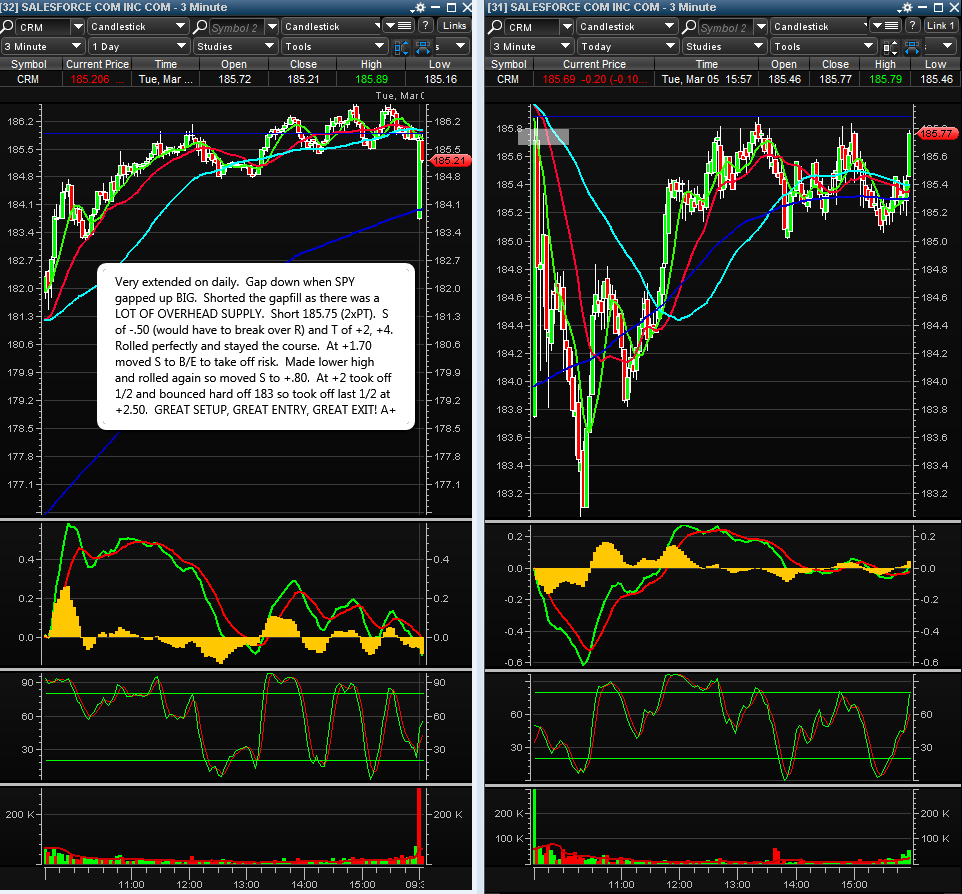The height and width of the screenshot is (894, 962).
Task: Click the Symbol 2 search magnifier in window [32]
Action: (200, 26)
